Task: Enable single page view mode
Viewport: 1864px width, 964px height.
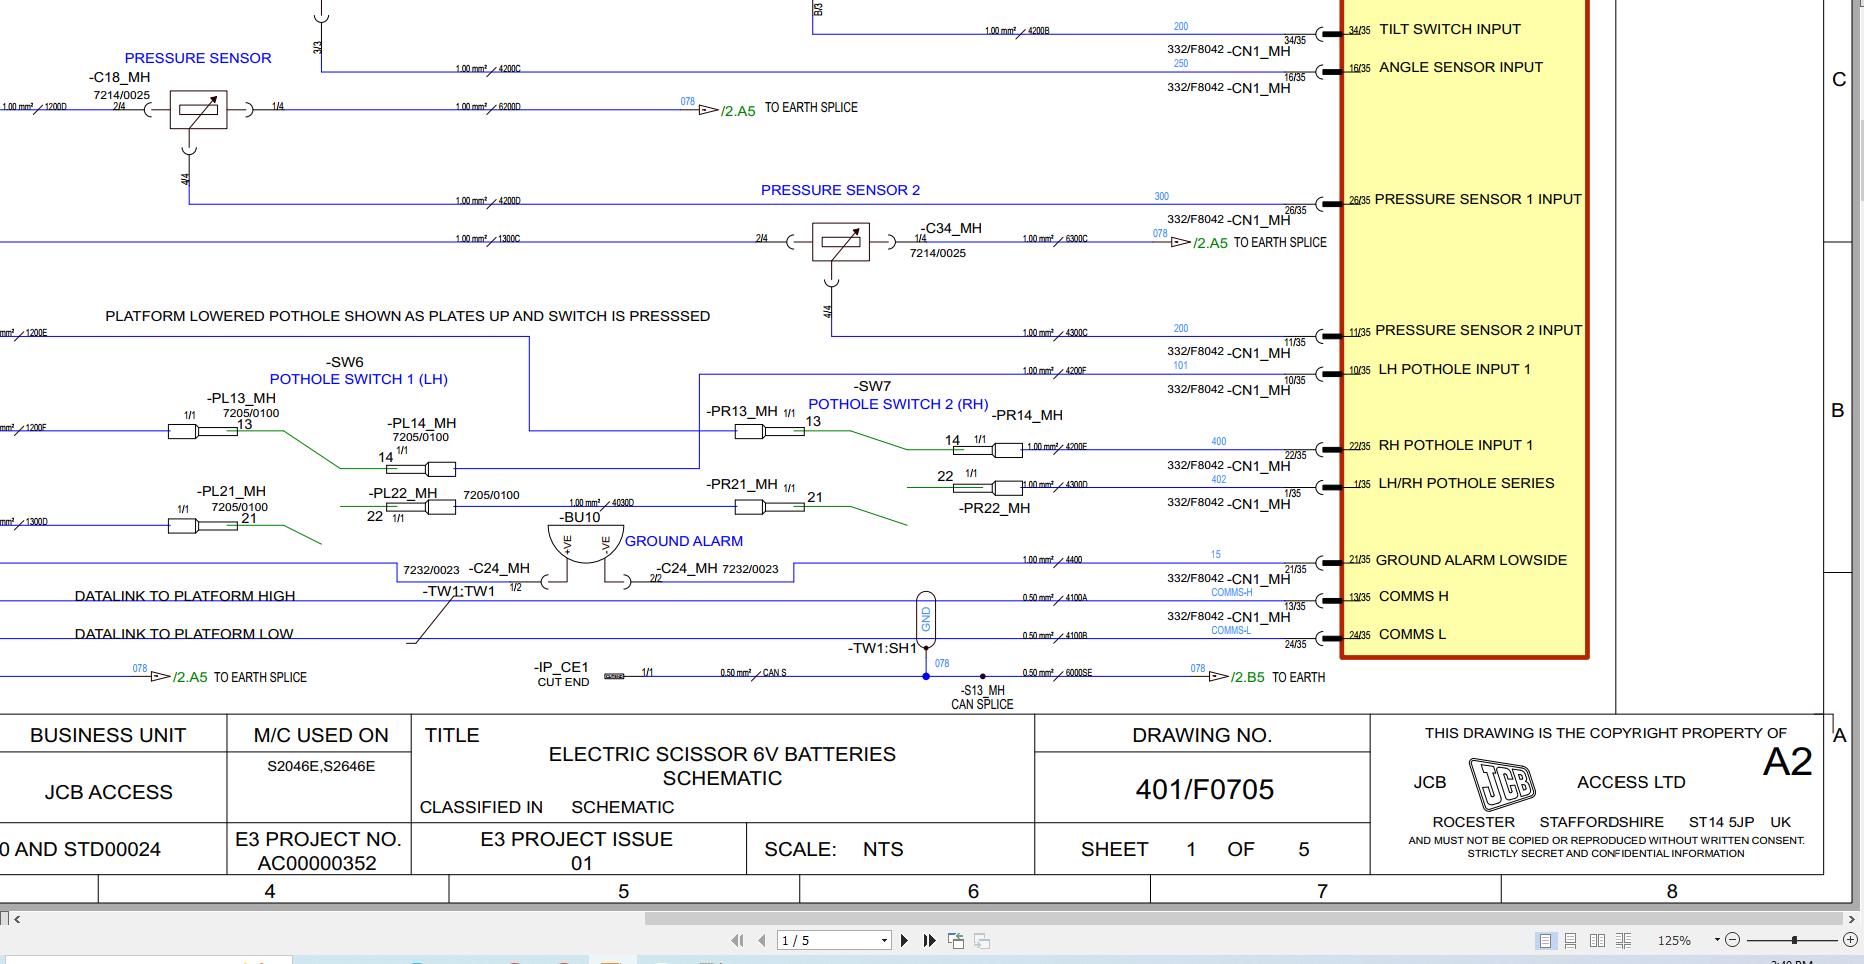Action: (x=1546, y=940)
